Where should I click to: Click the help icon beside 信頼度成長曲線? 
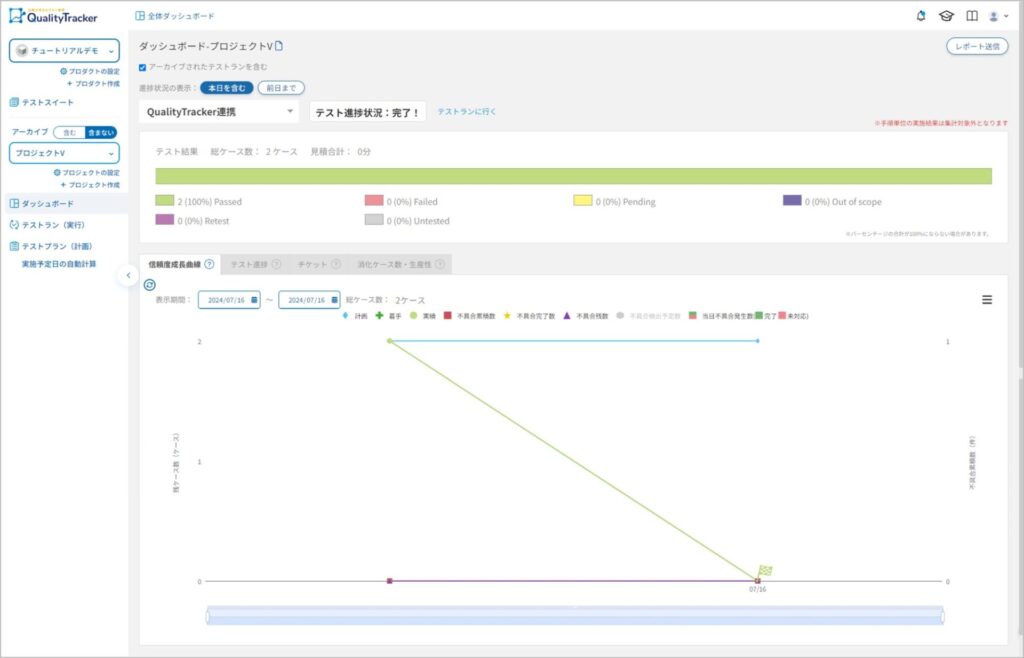pos(209,264)
